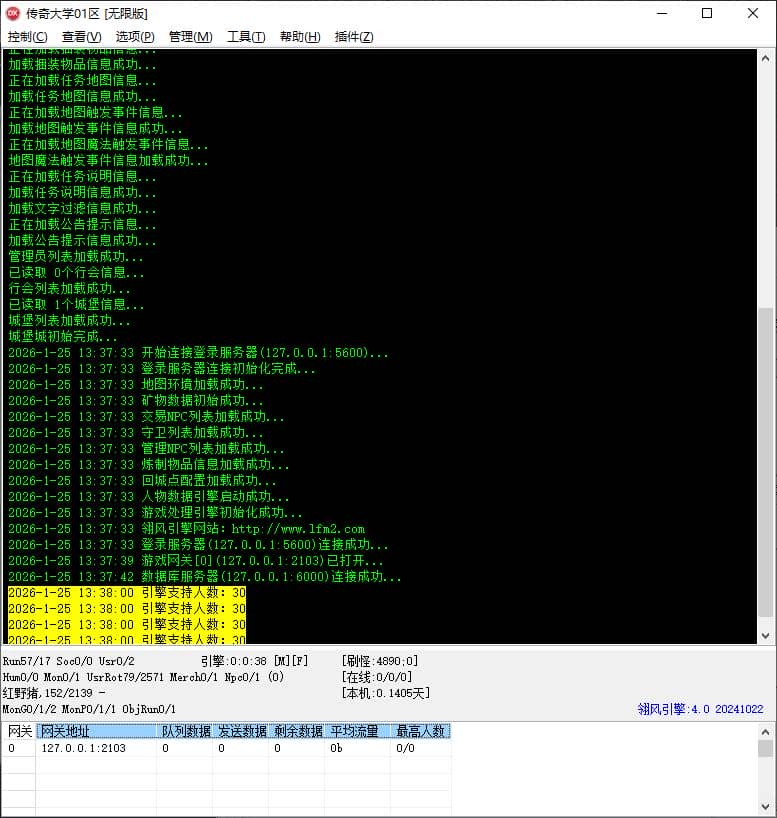The width and height of the screenshot is (777, 818).
Task: Click the 发送数据 column header
Action: (x=241, y=731)
